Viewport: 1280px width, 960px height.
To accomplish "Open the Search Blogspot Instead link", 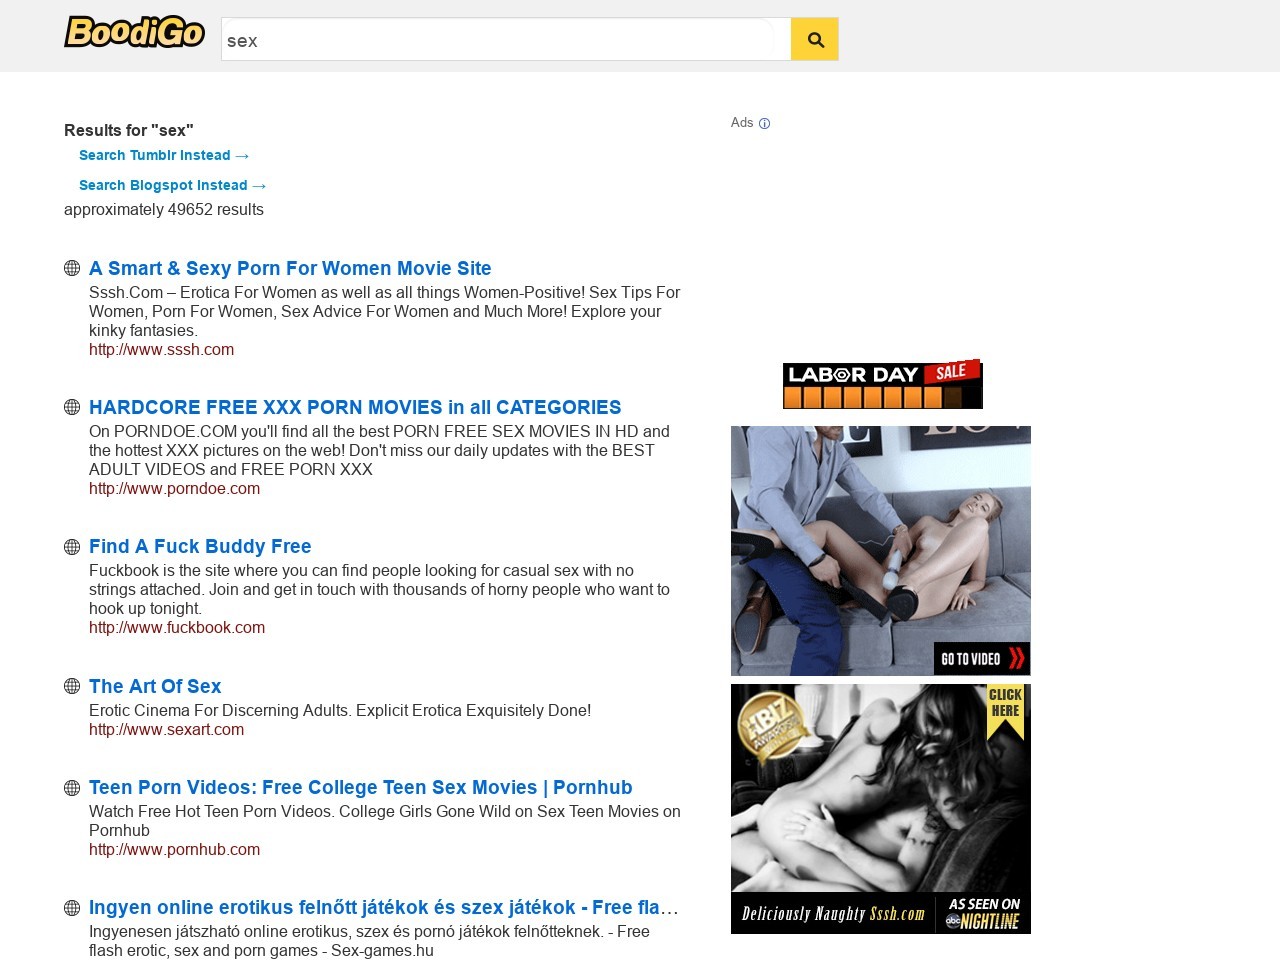I will pyautogui.click(x=172, y=185).
